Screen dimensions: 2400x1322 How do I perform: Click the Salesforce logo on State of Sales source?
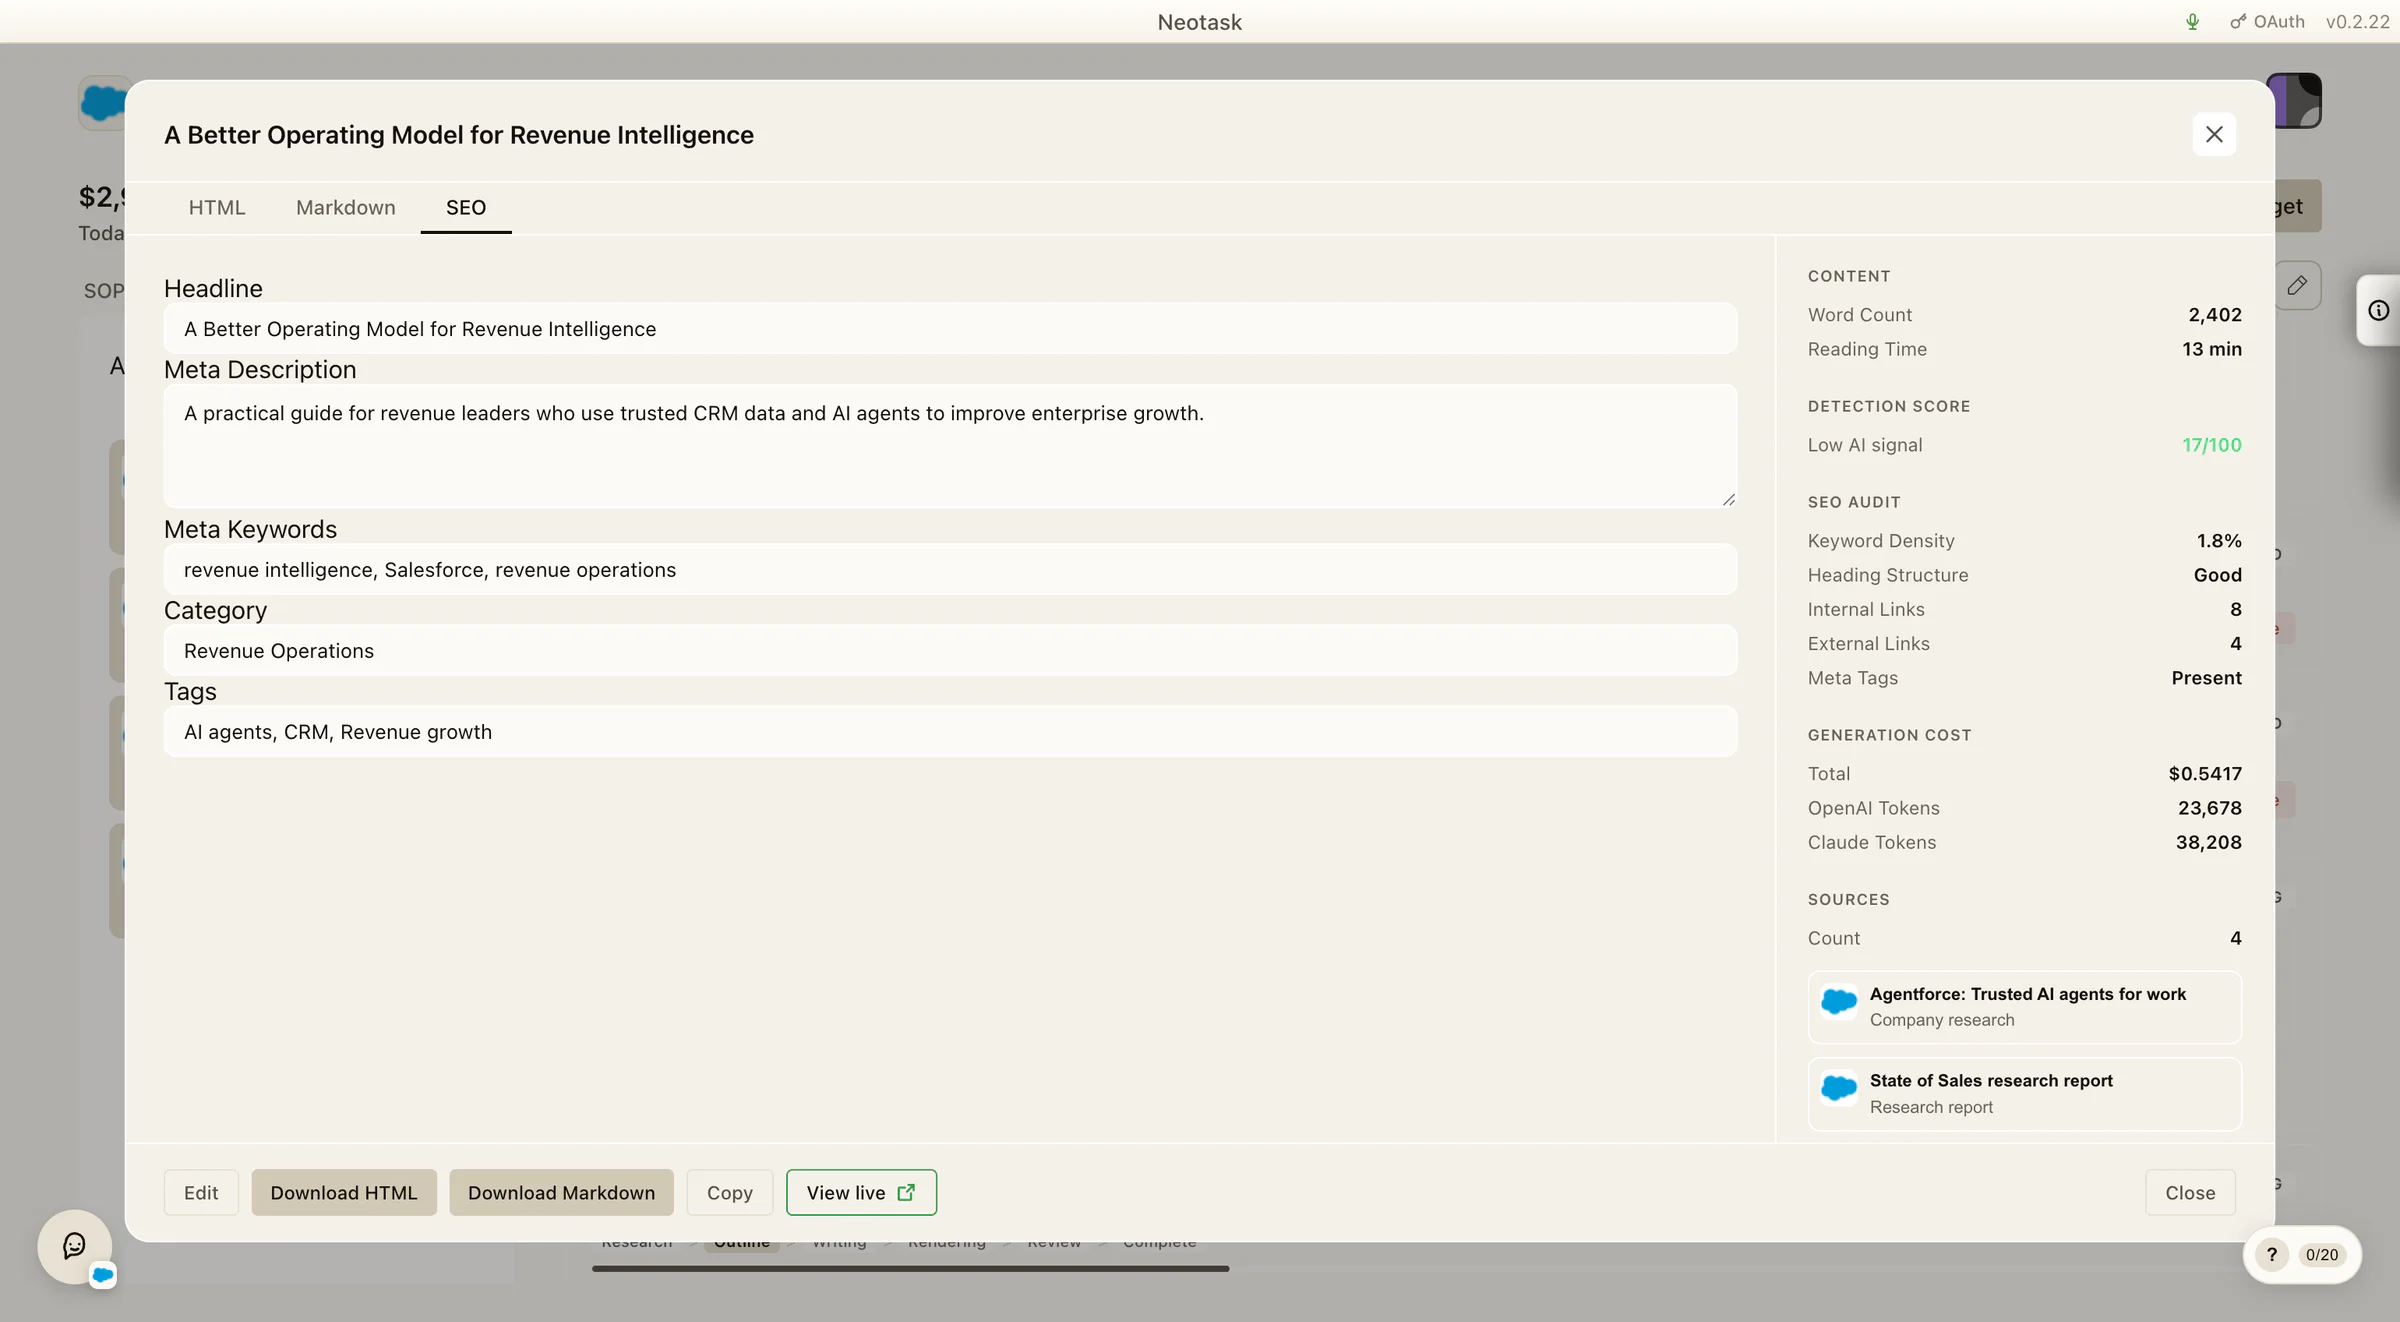click(x=1839, y=1088)
